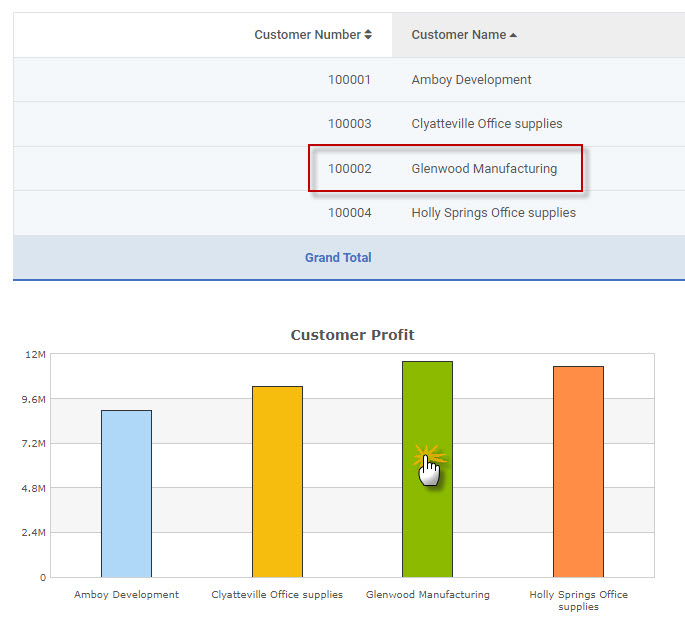Click Amboy Development chart axis label

126,594
